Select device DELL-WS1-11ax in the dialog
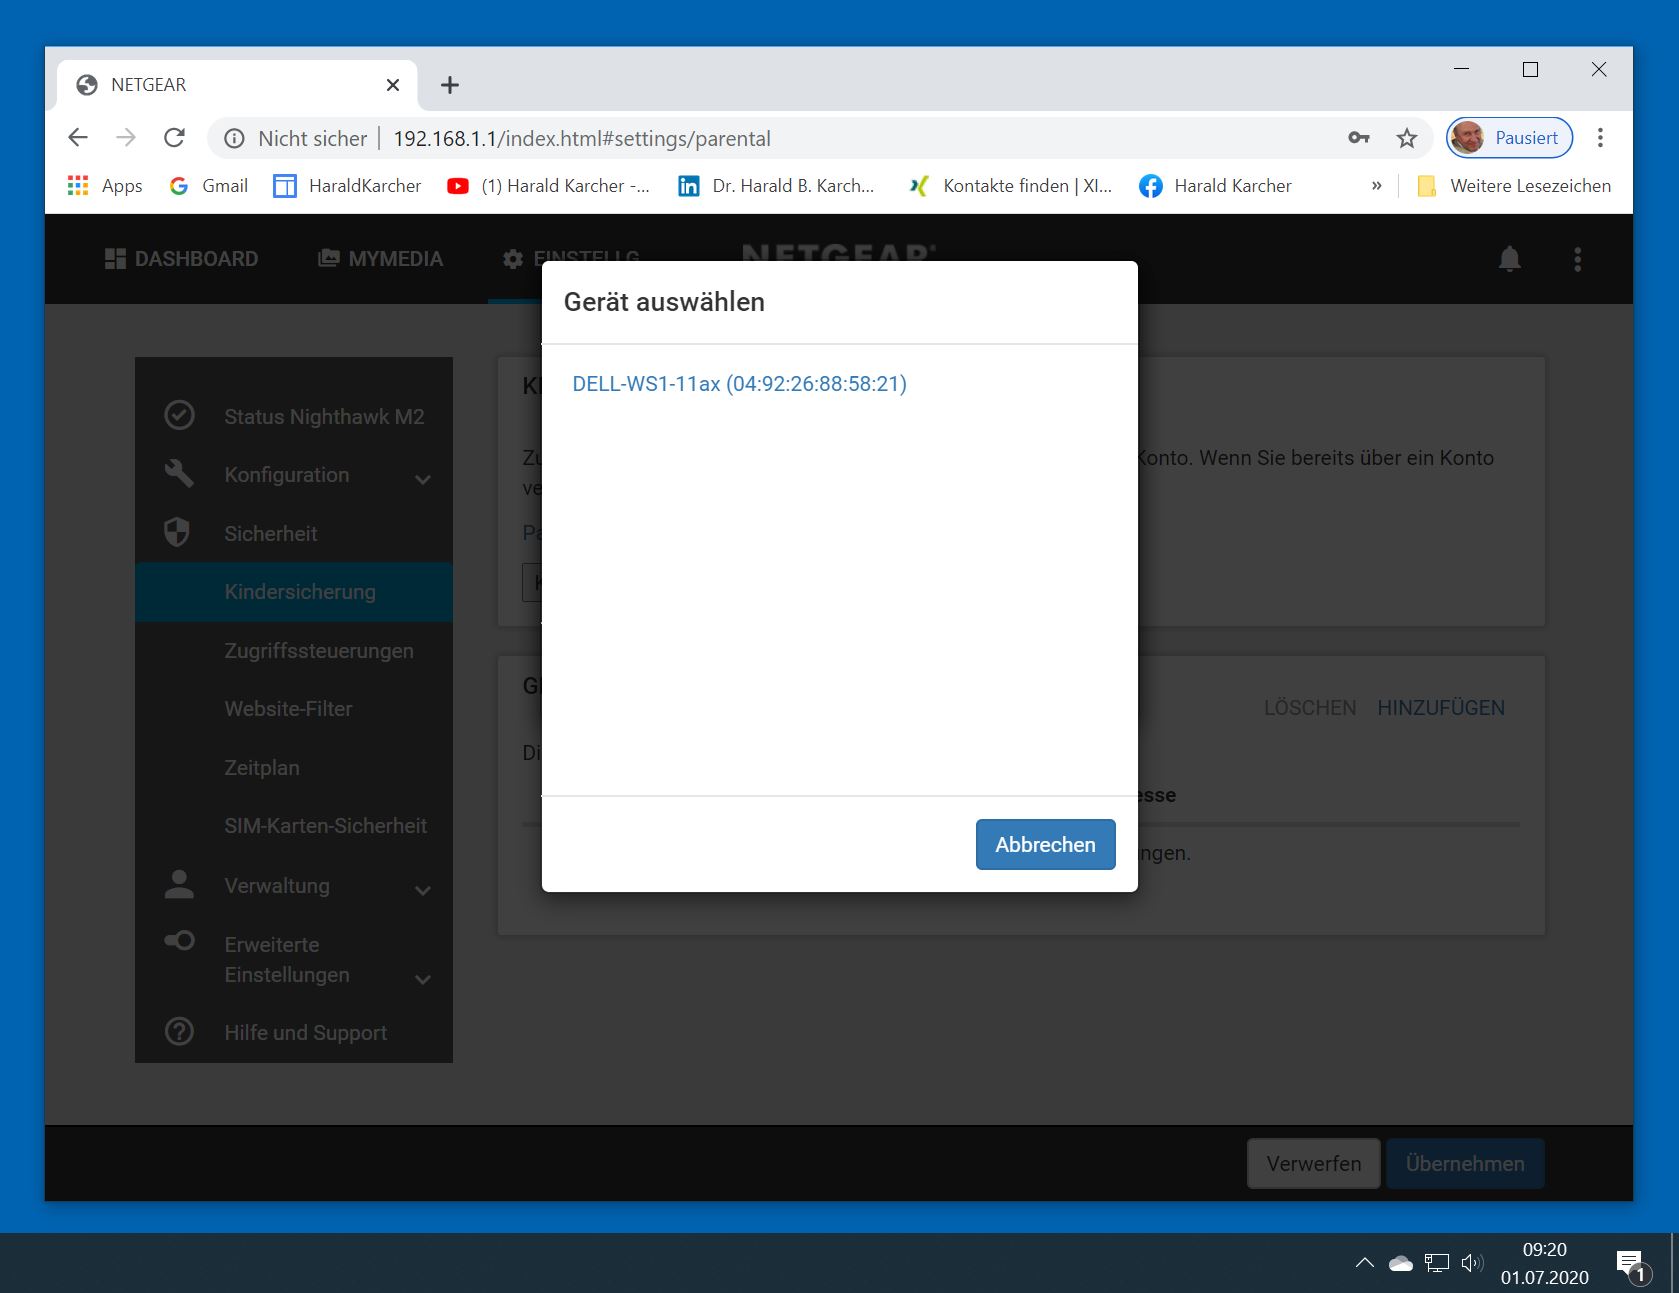1679x1293 pixels. tap(739, 384)
